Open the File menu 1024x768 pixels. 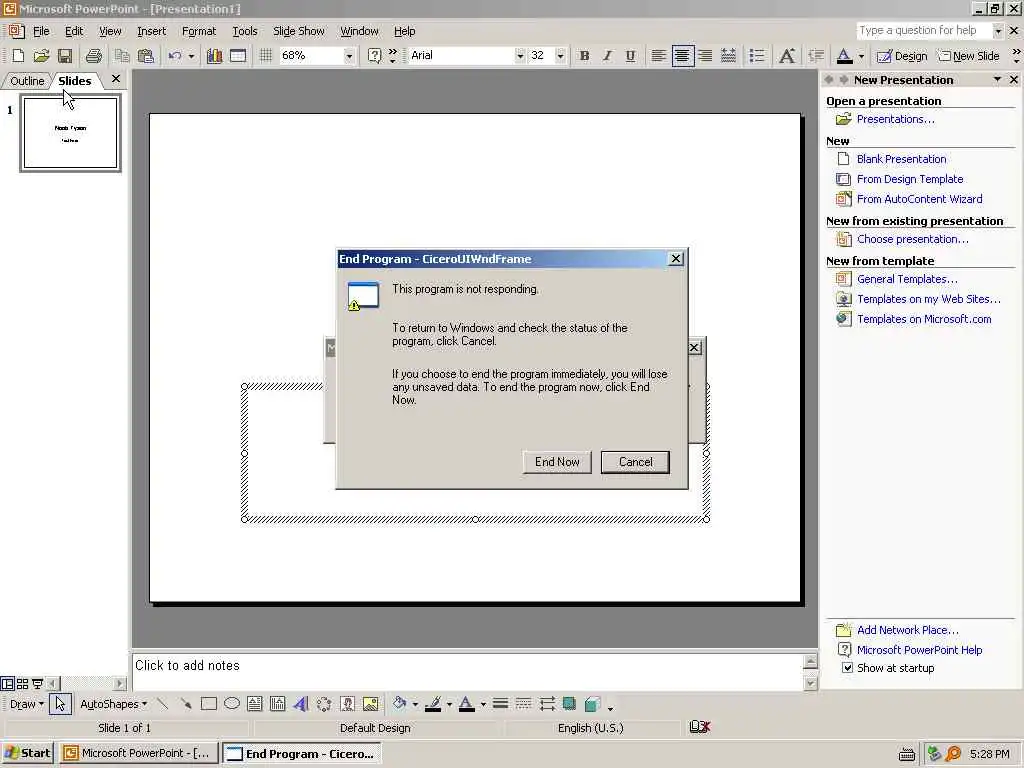pos(41,31)
